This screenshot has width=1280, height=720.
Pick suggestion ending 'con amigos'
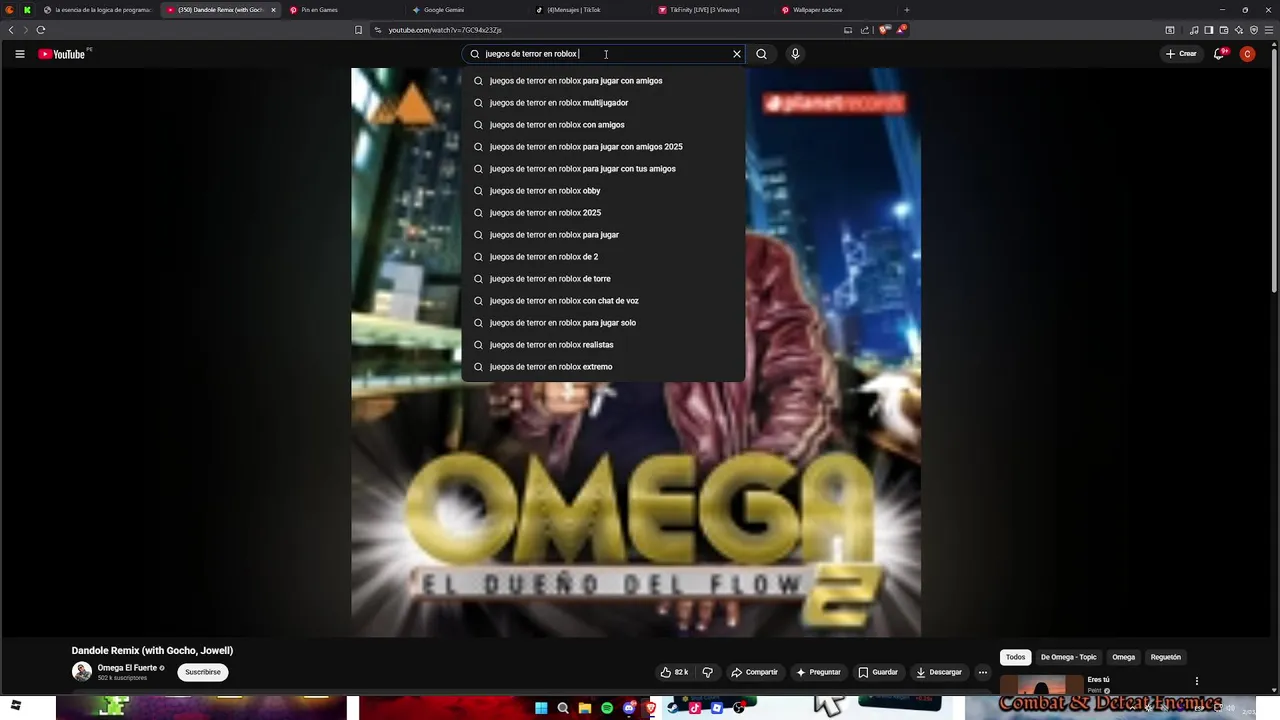coord(603,125)
